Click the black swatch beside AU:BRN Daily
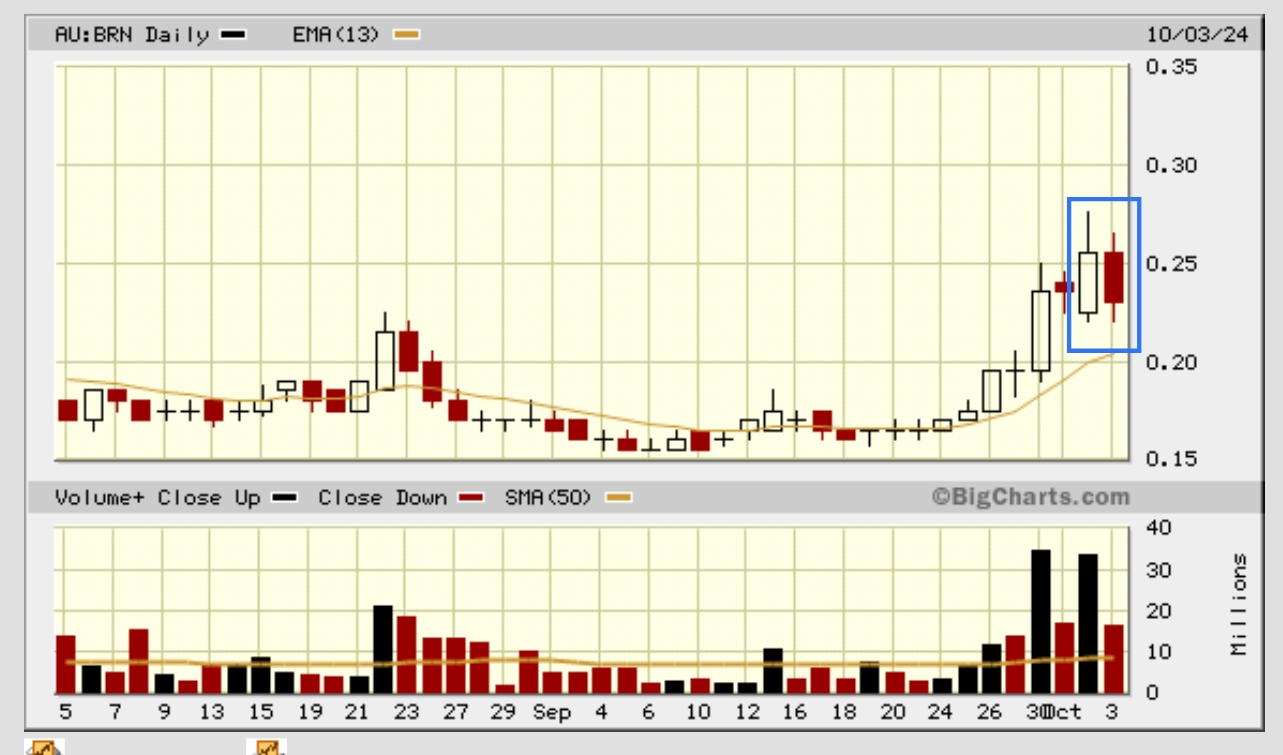Image resolution: width=1283 pixels, height=755 pixels. coord(233,36)
